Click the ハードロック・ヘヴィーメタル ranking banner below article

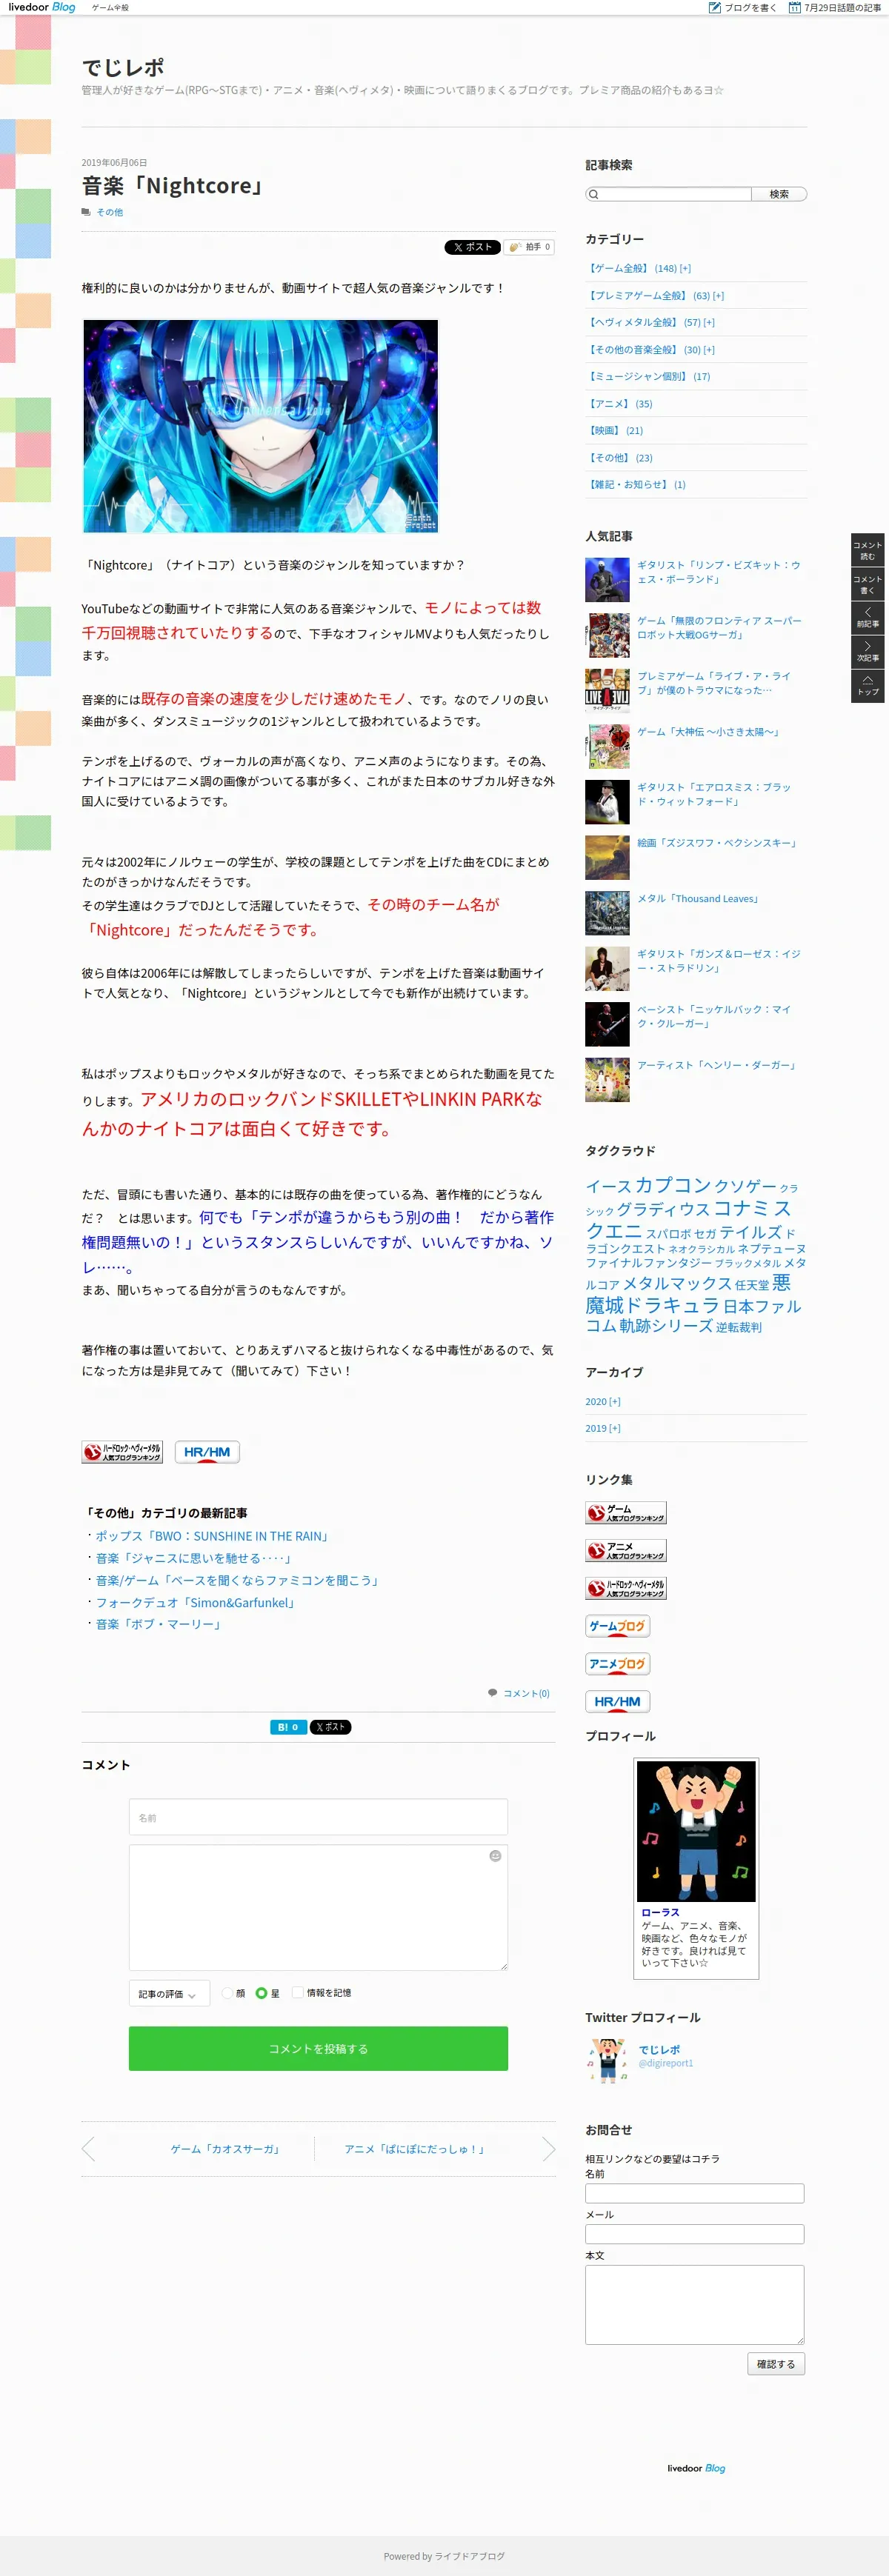tap(122, 1452)
